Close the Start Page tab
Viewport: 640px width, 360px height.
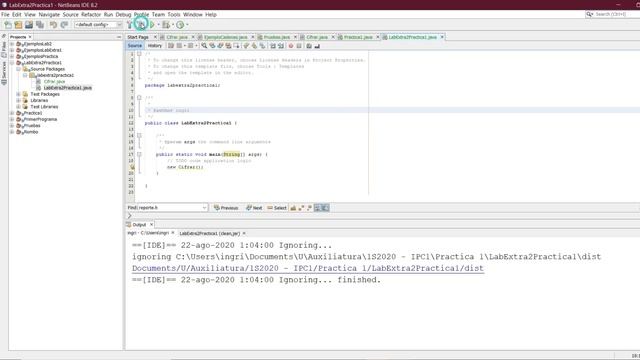click(x=155, y=37)
